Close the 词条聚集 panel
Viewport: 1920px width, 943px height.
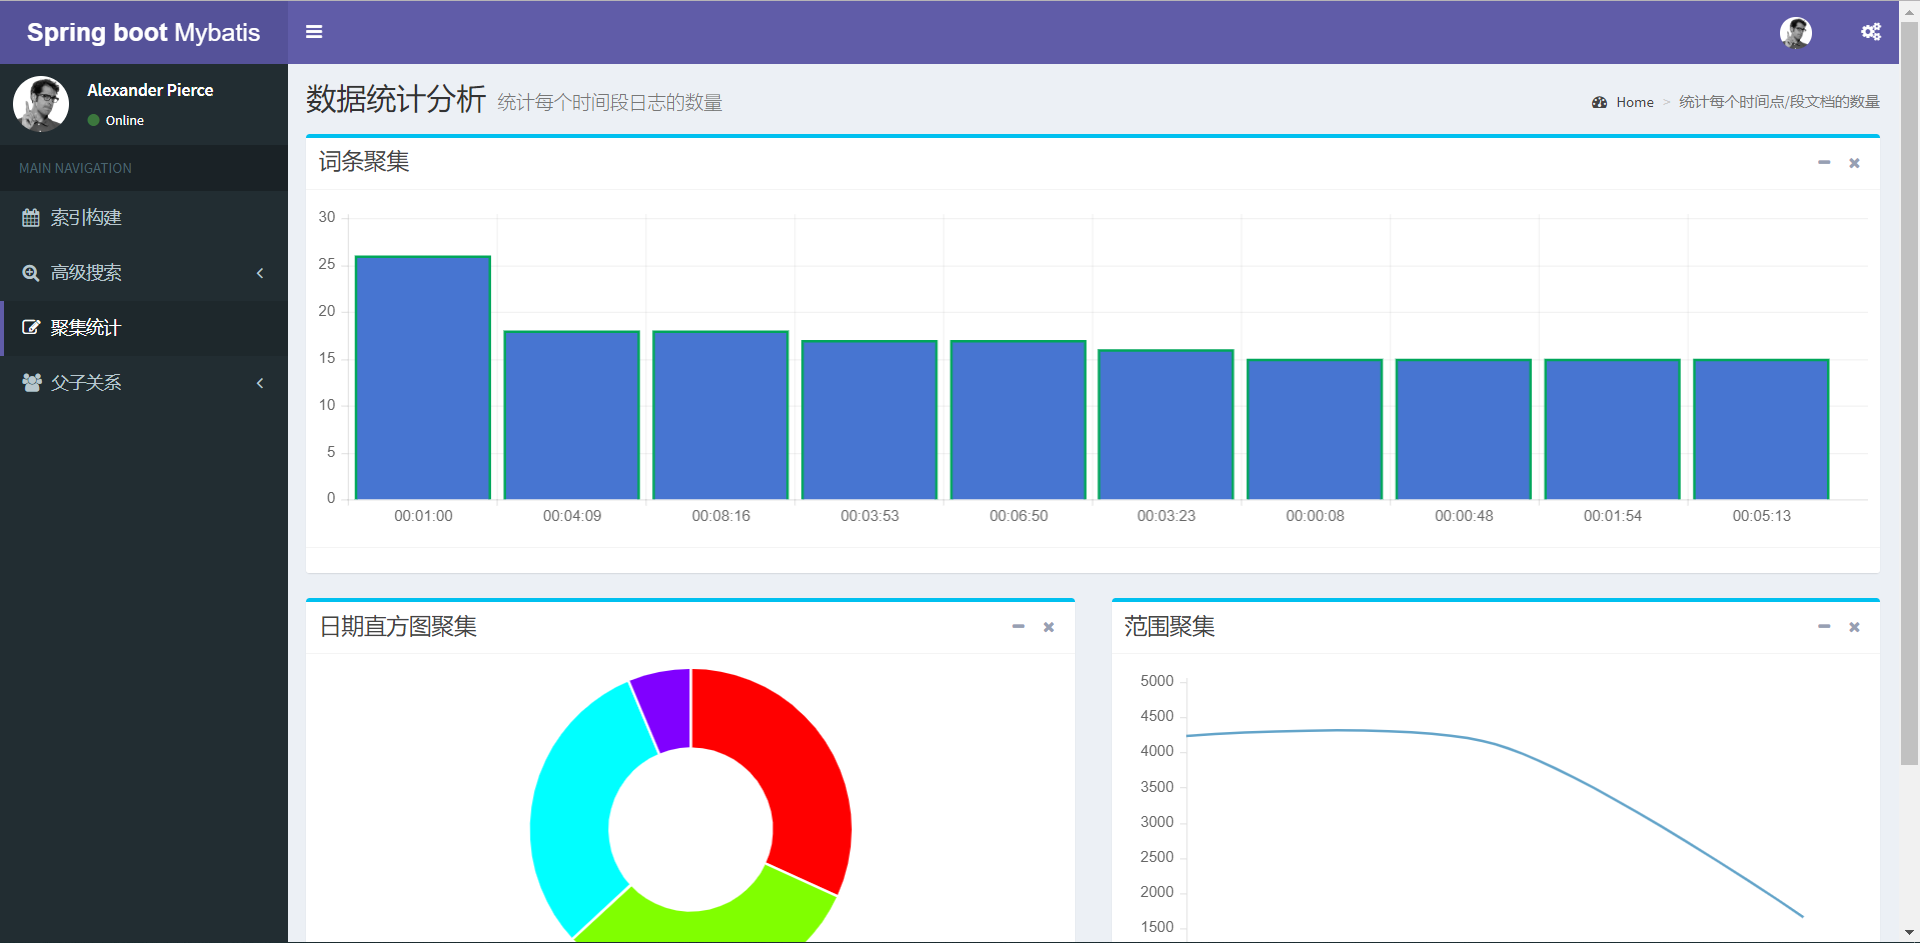(x=1854, y=163)
